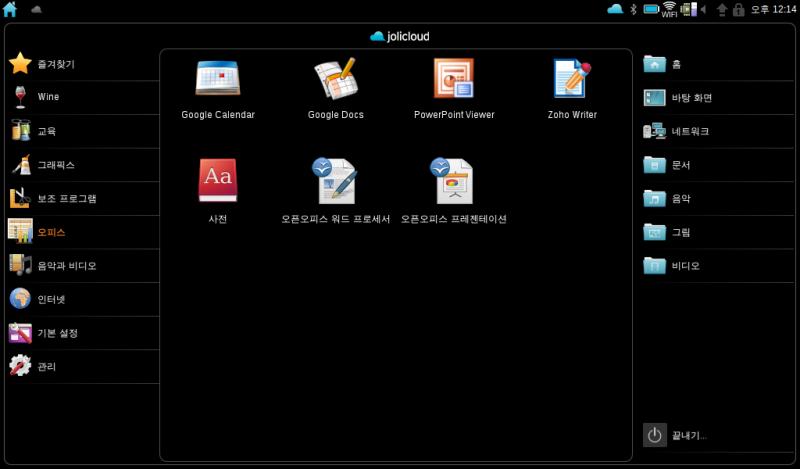Click the 기본 설정 preferences icon
The width and height of the screenshot is (800, 469).
click(20, 333)
